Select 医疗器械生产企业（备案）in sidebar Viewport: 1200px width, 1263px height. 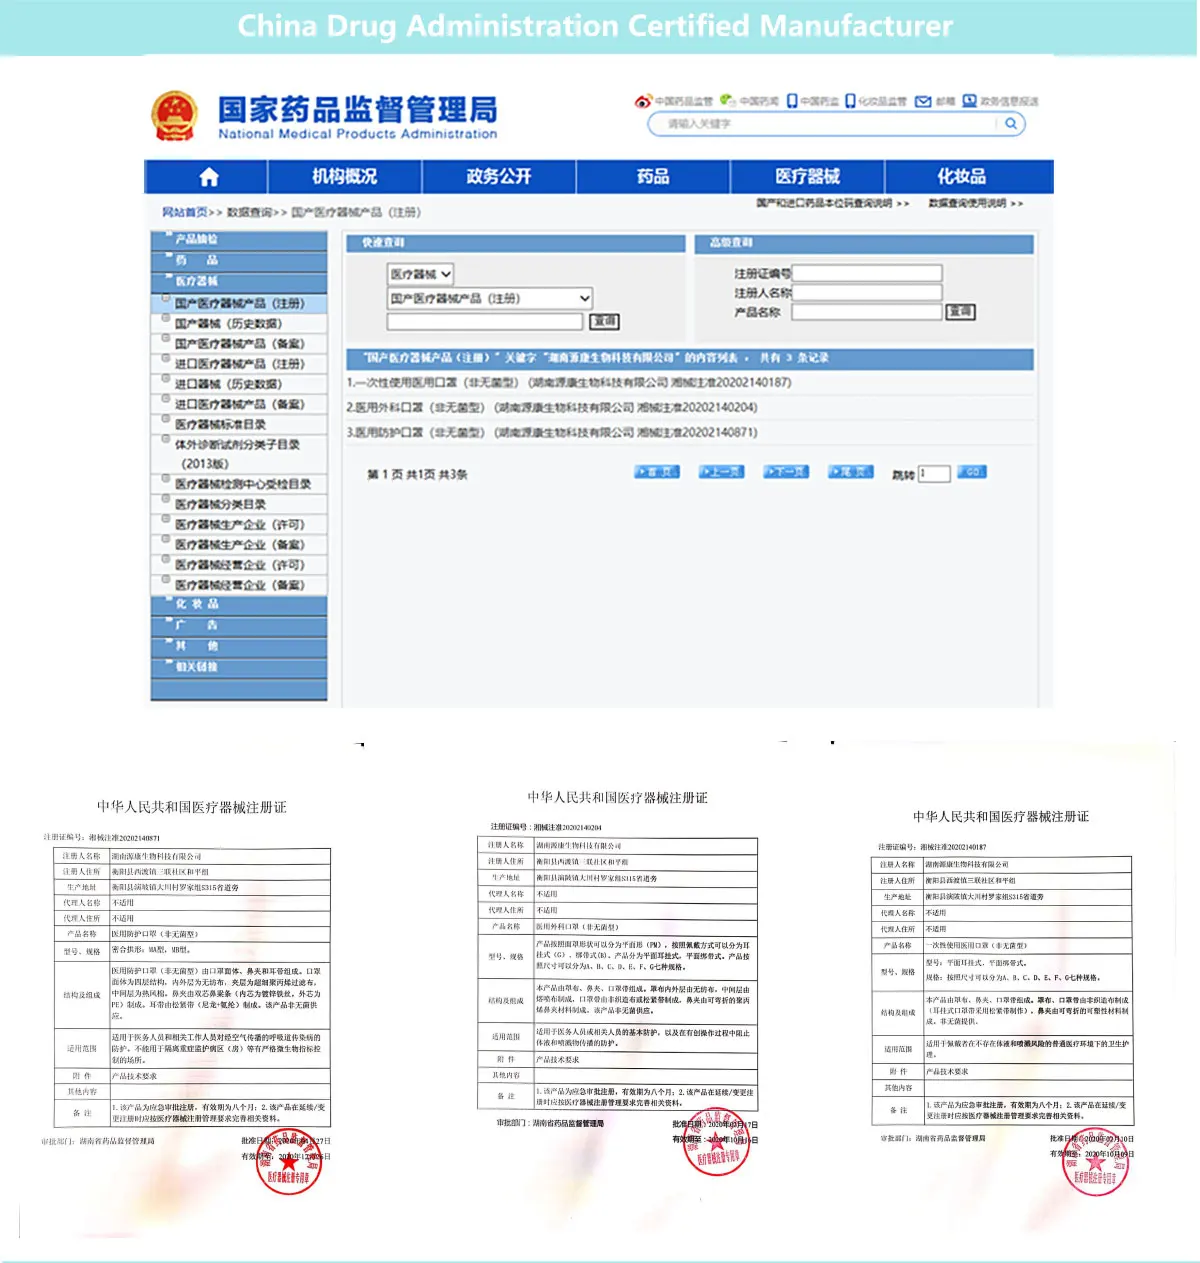[240, 544]
